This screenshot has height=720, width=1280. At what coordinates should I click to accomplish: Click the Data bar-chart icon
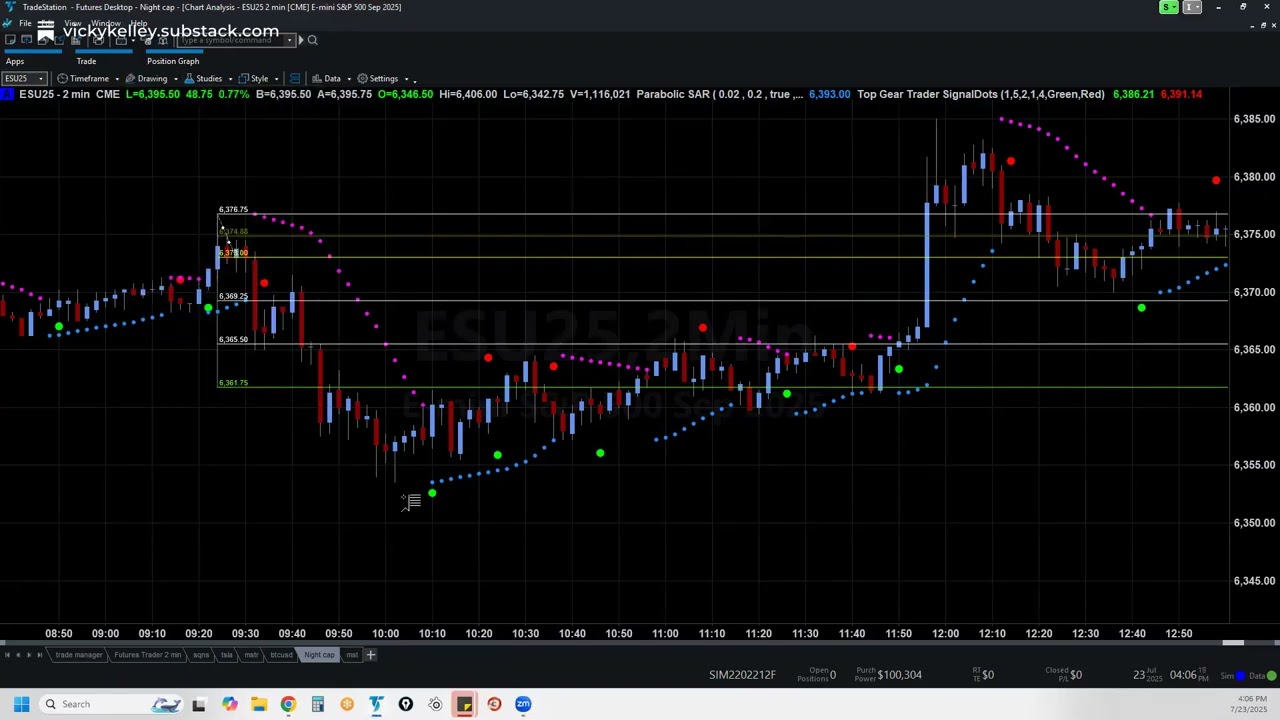(316, 78)
